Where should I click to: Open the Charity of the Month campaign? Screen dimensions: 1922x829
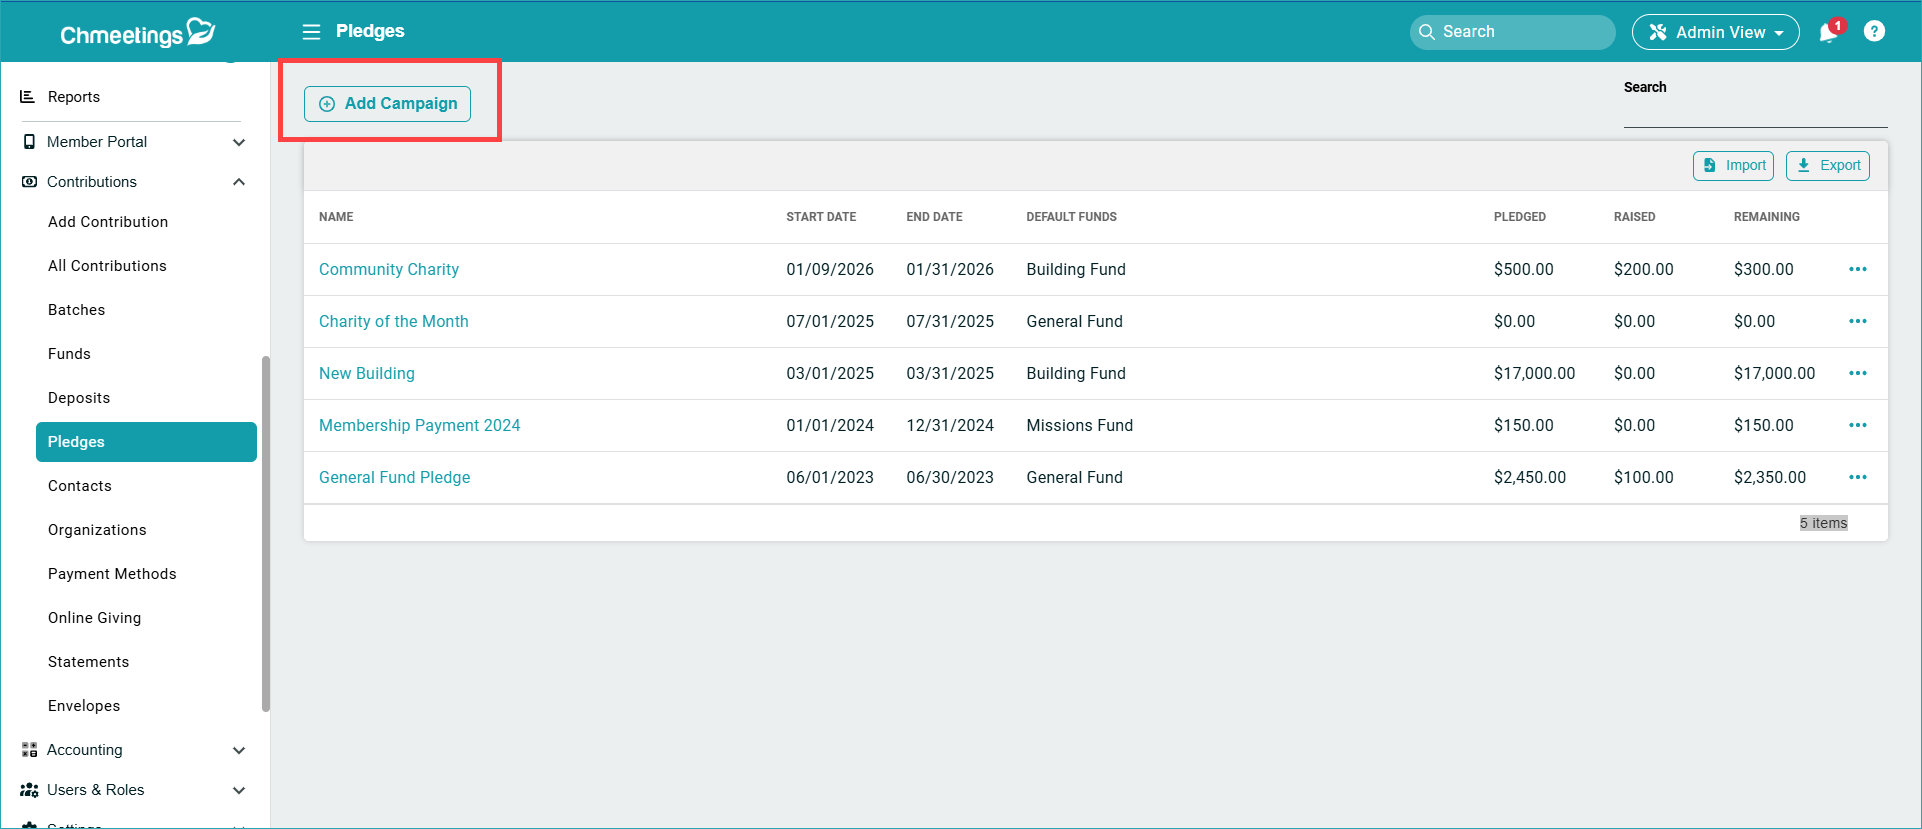click(393, 321)
